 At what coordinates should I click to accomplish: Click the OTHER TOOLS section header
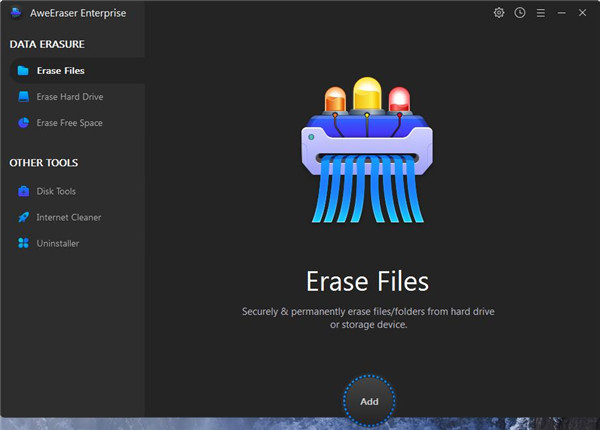(x=44, y=163)
